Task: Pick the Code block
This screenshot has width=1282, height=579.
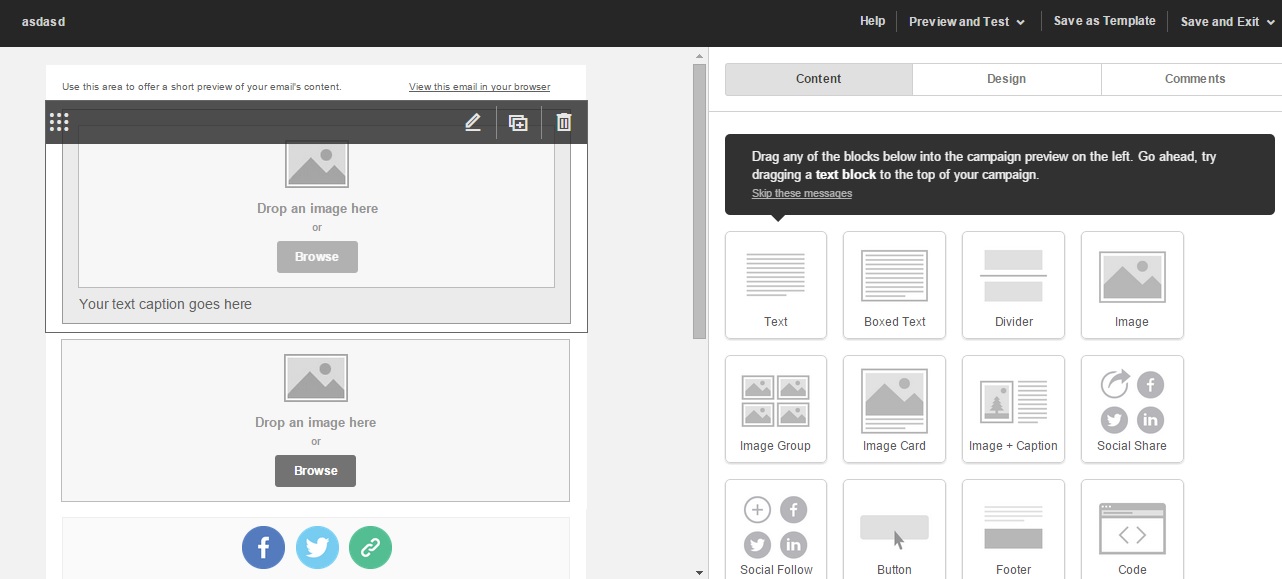Action: [1132, 531]
